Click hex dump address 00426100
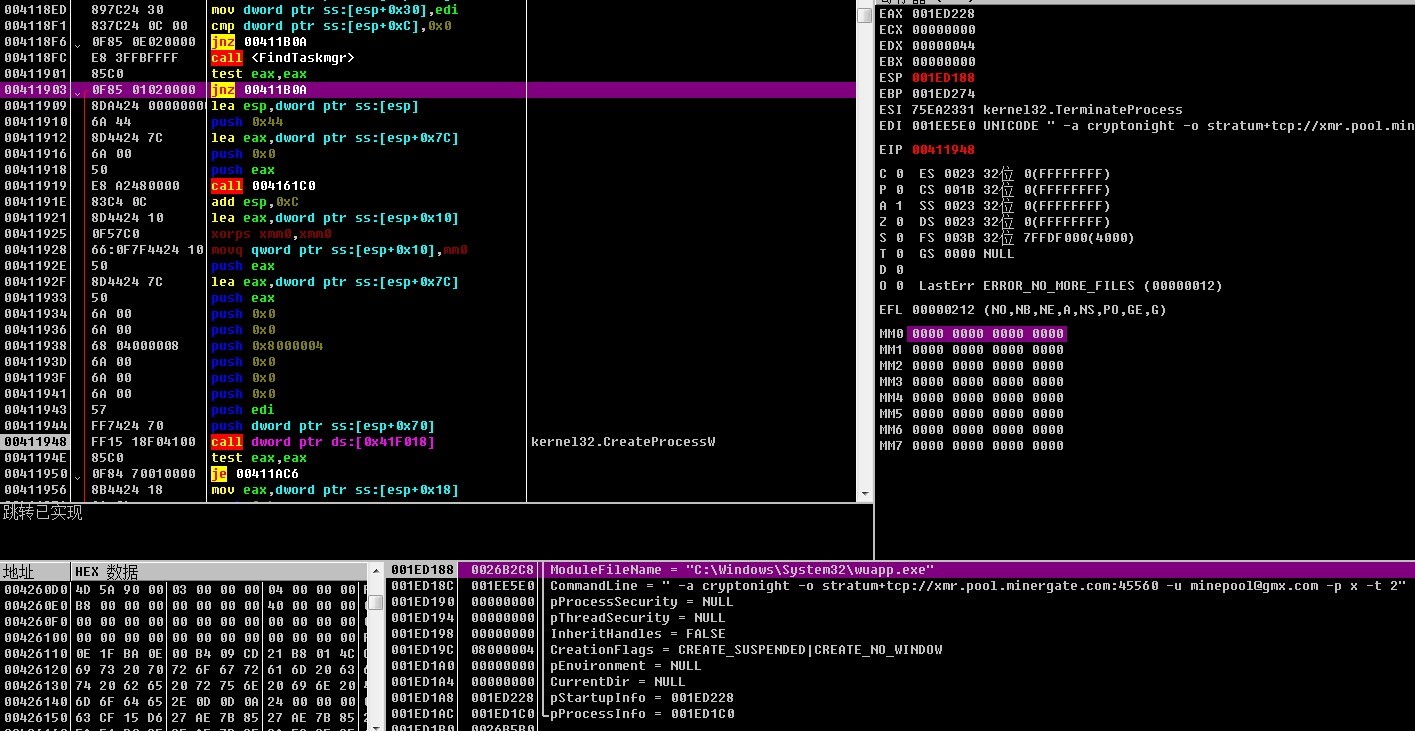 coord(35,638)
